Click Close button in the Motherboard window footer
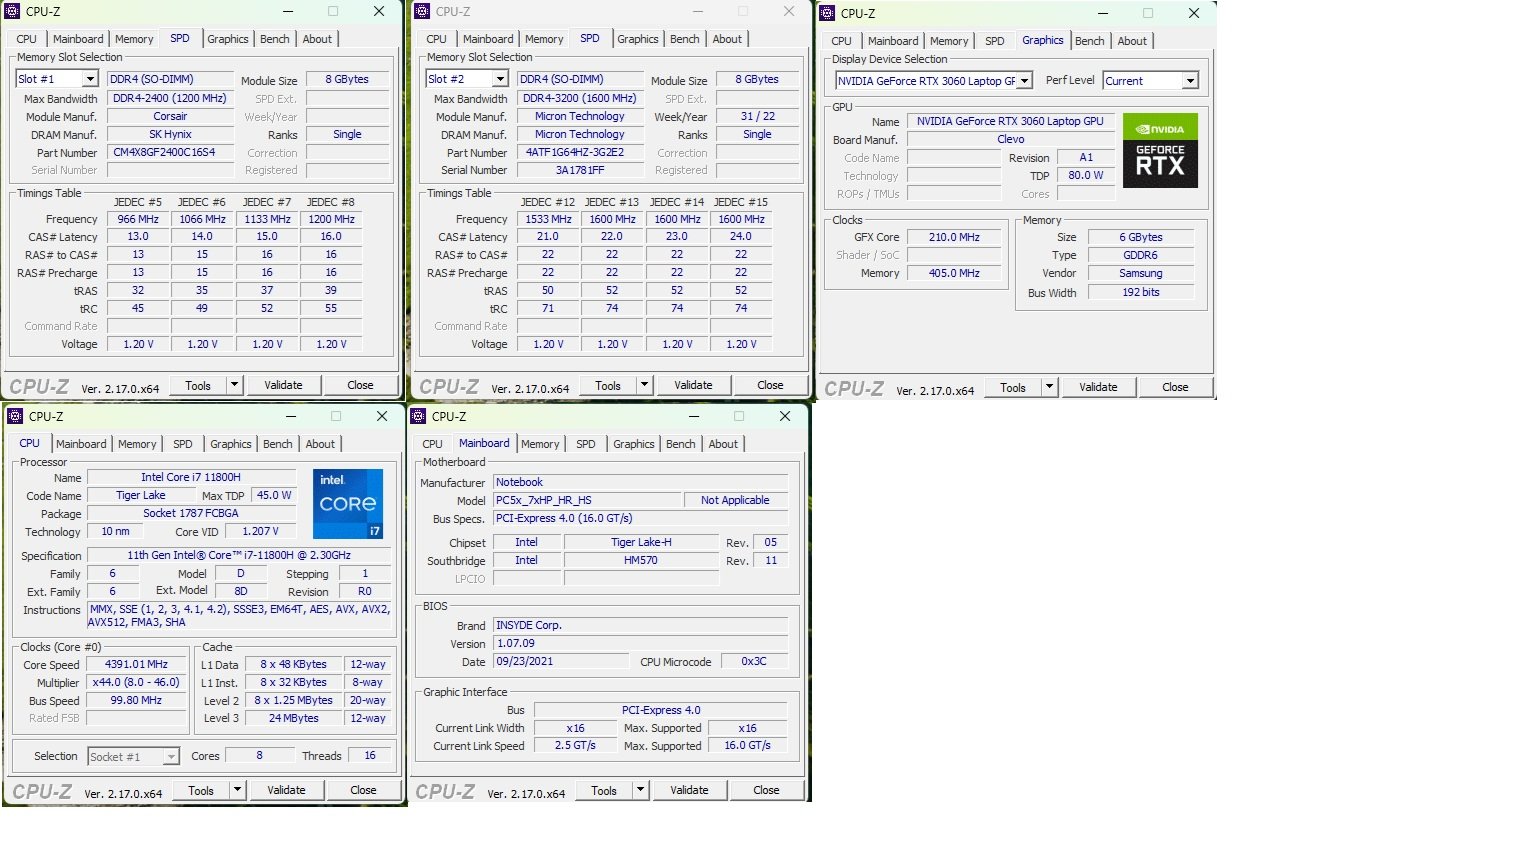Image resolution: width=1536 pixels, height=864 pixels. [x=766, y=790]
